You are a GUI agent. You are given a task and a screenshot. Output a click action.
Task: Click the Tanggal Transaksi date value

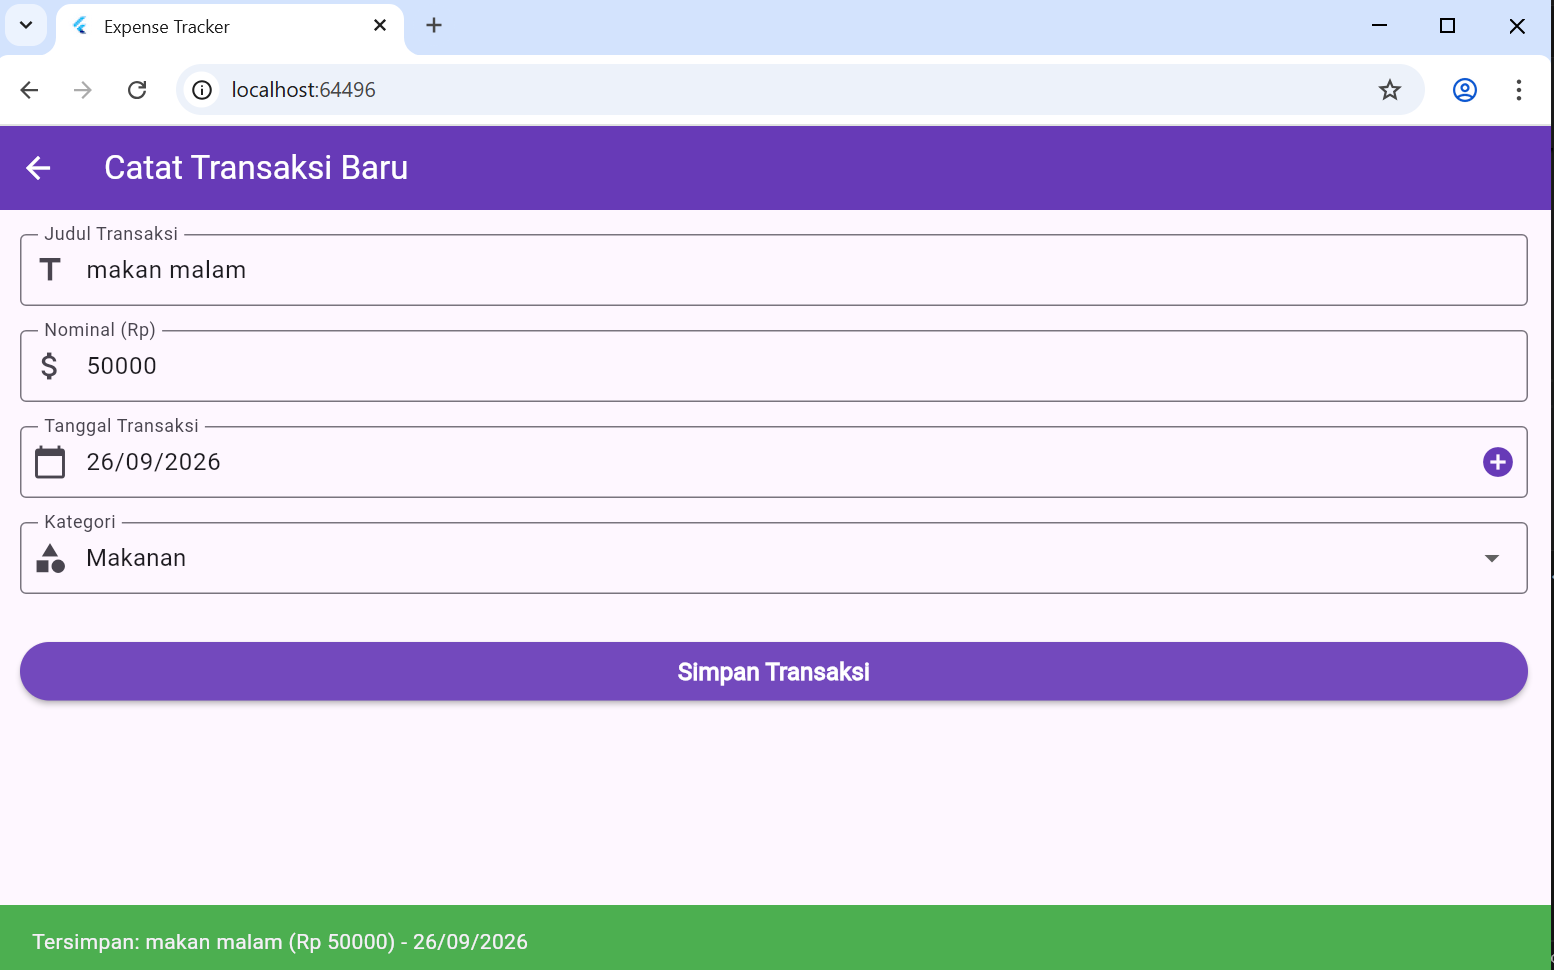[153, 462]
